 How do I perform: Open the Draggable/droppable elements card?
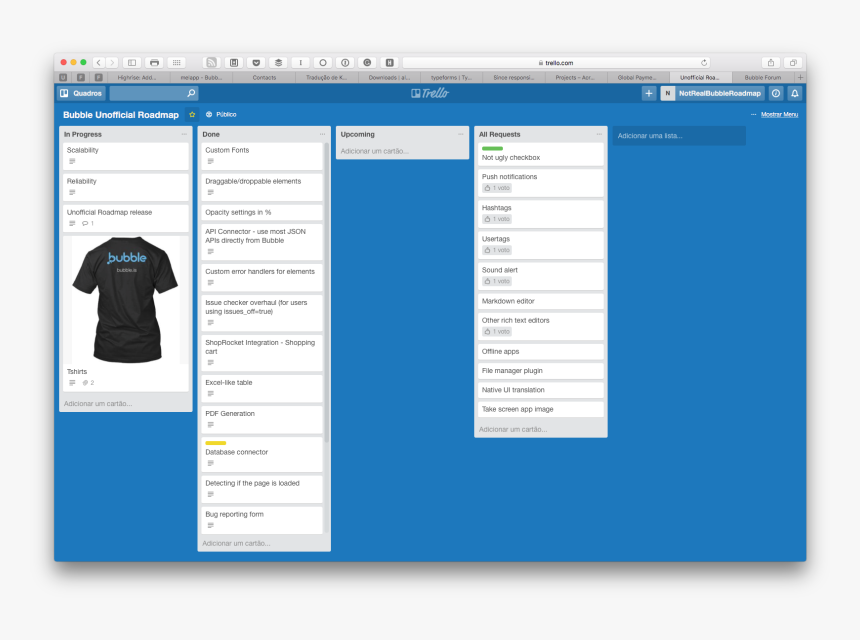tap(262, 187)
